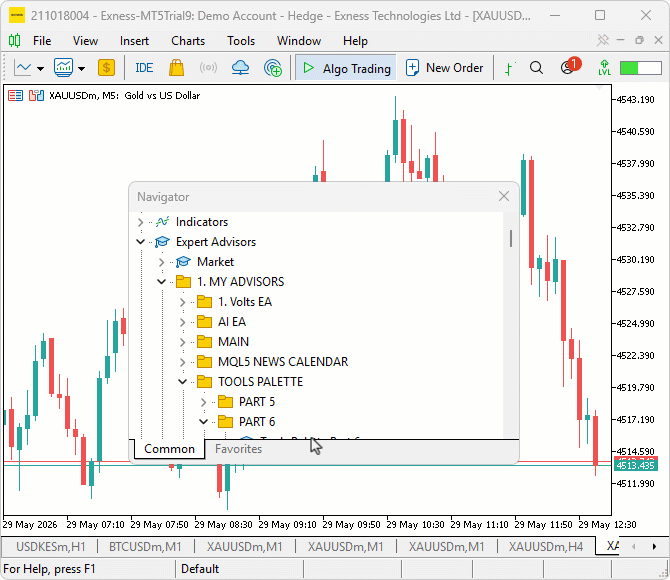Click the Navigator vertical scrollbar thumb
The image size is (670, 580).
point(511,238)
